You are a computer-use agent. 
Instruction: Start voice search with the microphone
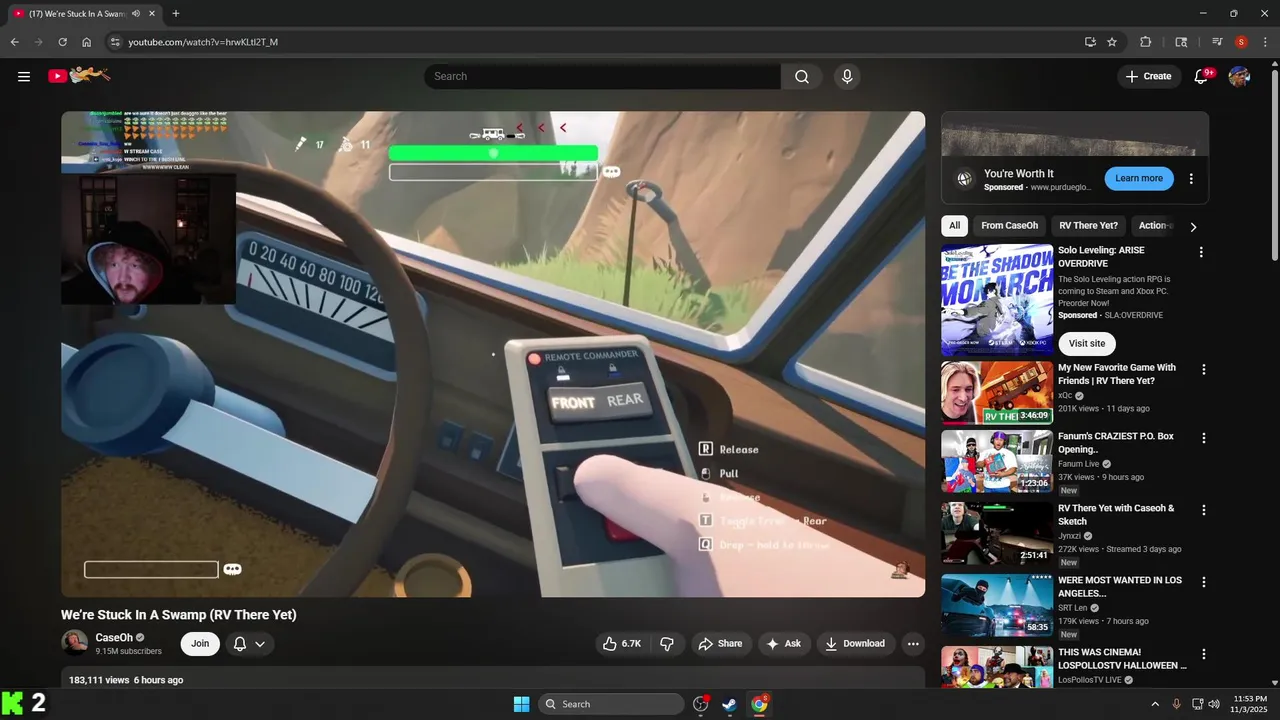(x=847, y=76)
